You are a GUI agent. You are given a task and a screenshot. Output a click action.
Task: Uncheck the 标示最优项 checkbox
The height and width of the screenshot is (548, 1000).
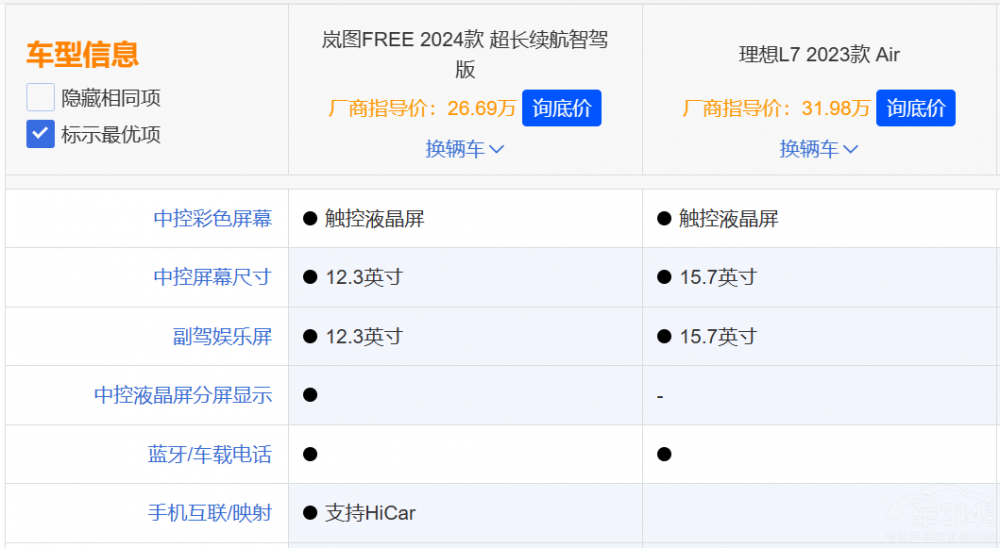tap(40, 134)
